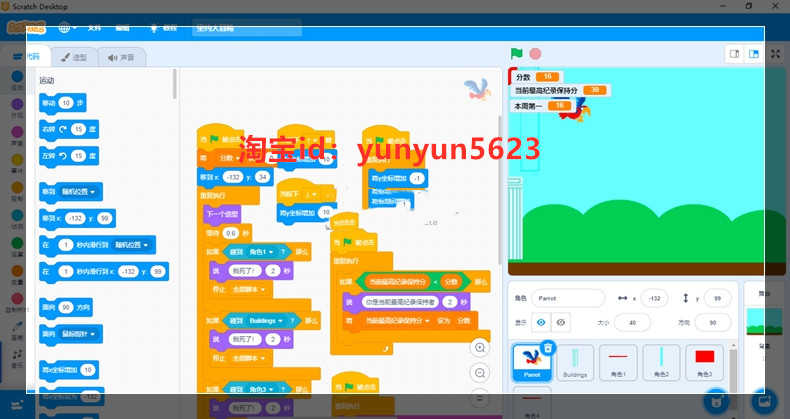Viewport: 790px width, 419px height.
Task: Click the sprite x position field
Action: (654, 298)
